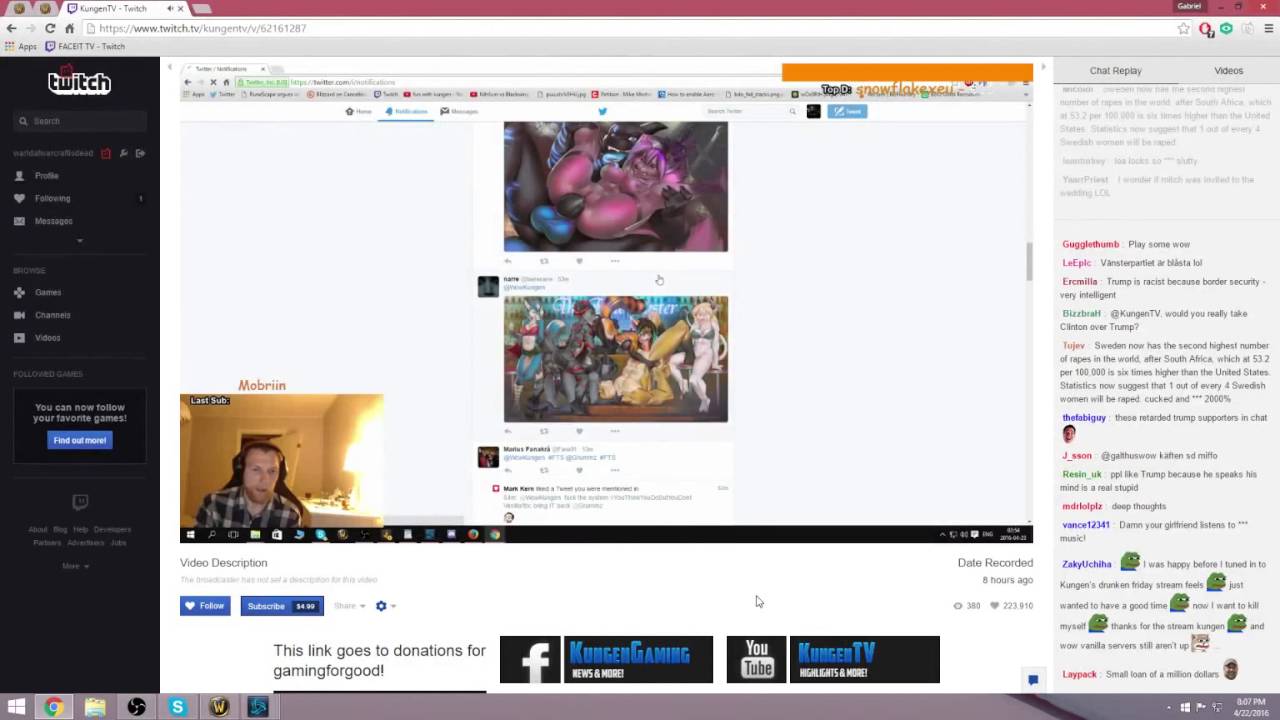Click username ZakyUchiha in chat

pyautogui.click(x=1086, y=564)
